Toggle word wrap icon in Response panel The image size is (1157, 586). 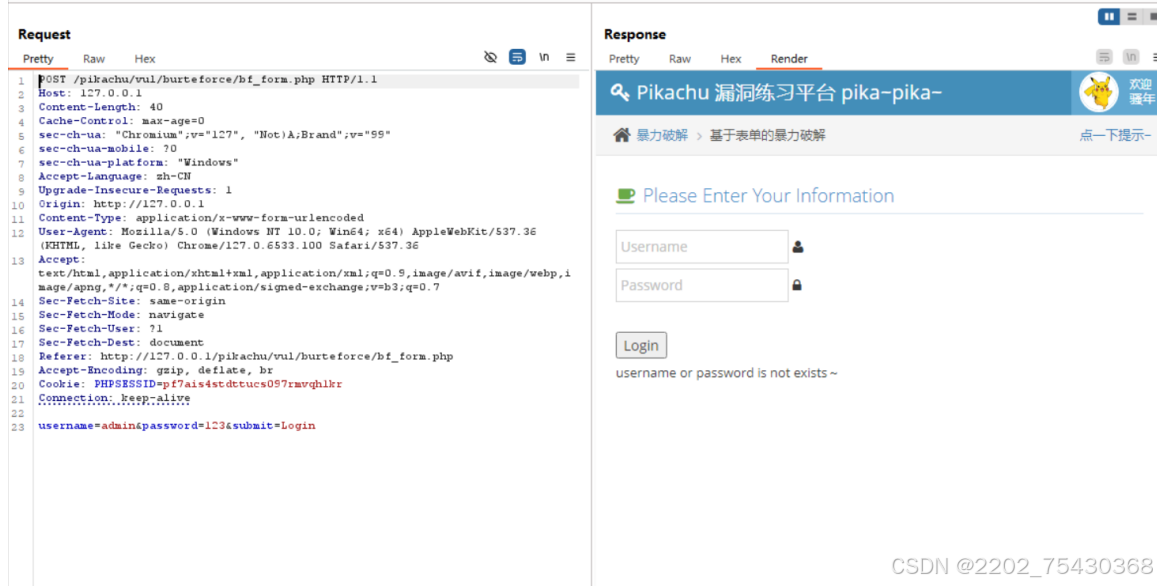(x=1104, y=58)
